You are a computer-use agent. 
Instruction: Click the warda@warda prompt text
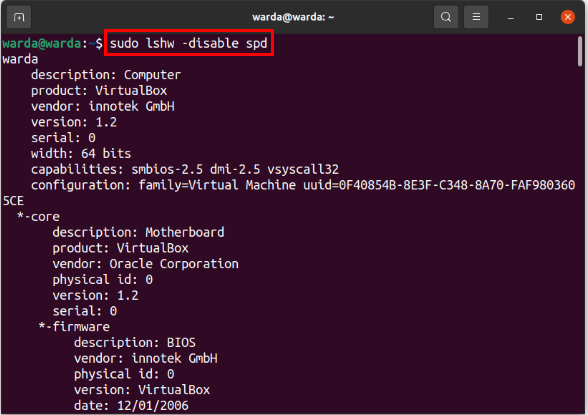point(42,43)
